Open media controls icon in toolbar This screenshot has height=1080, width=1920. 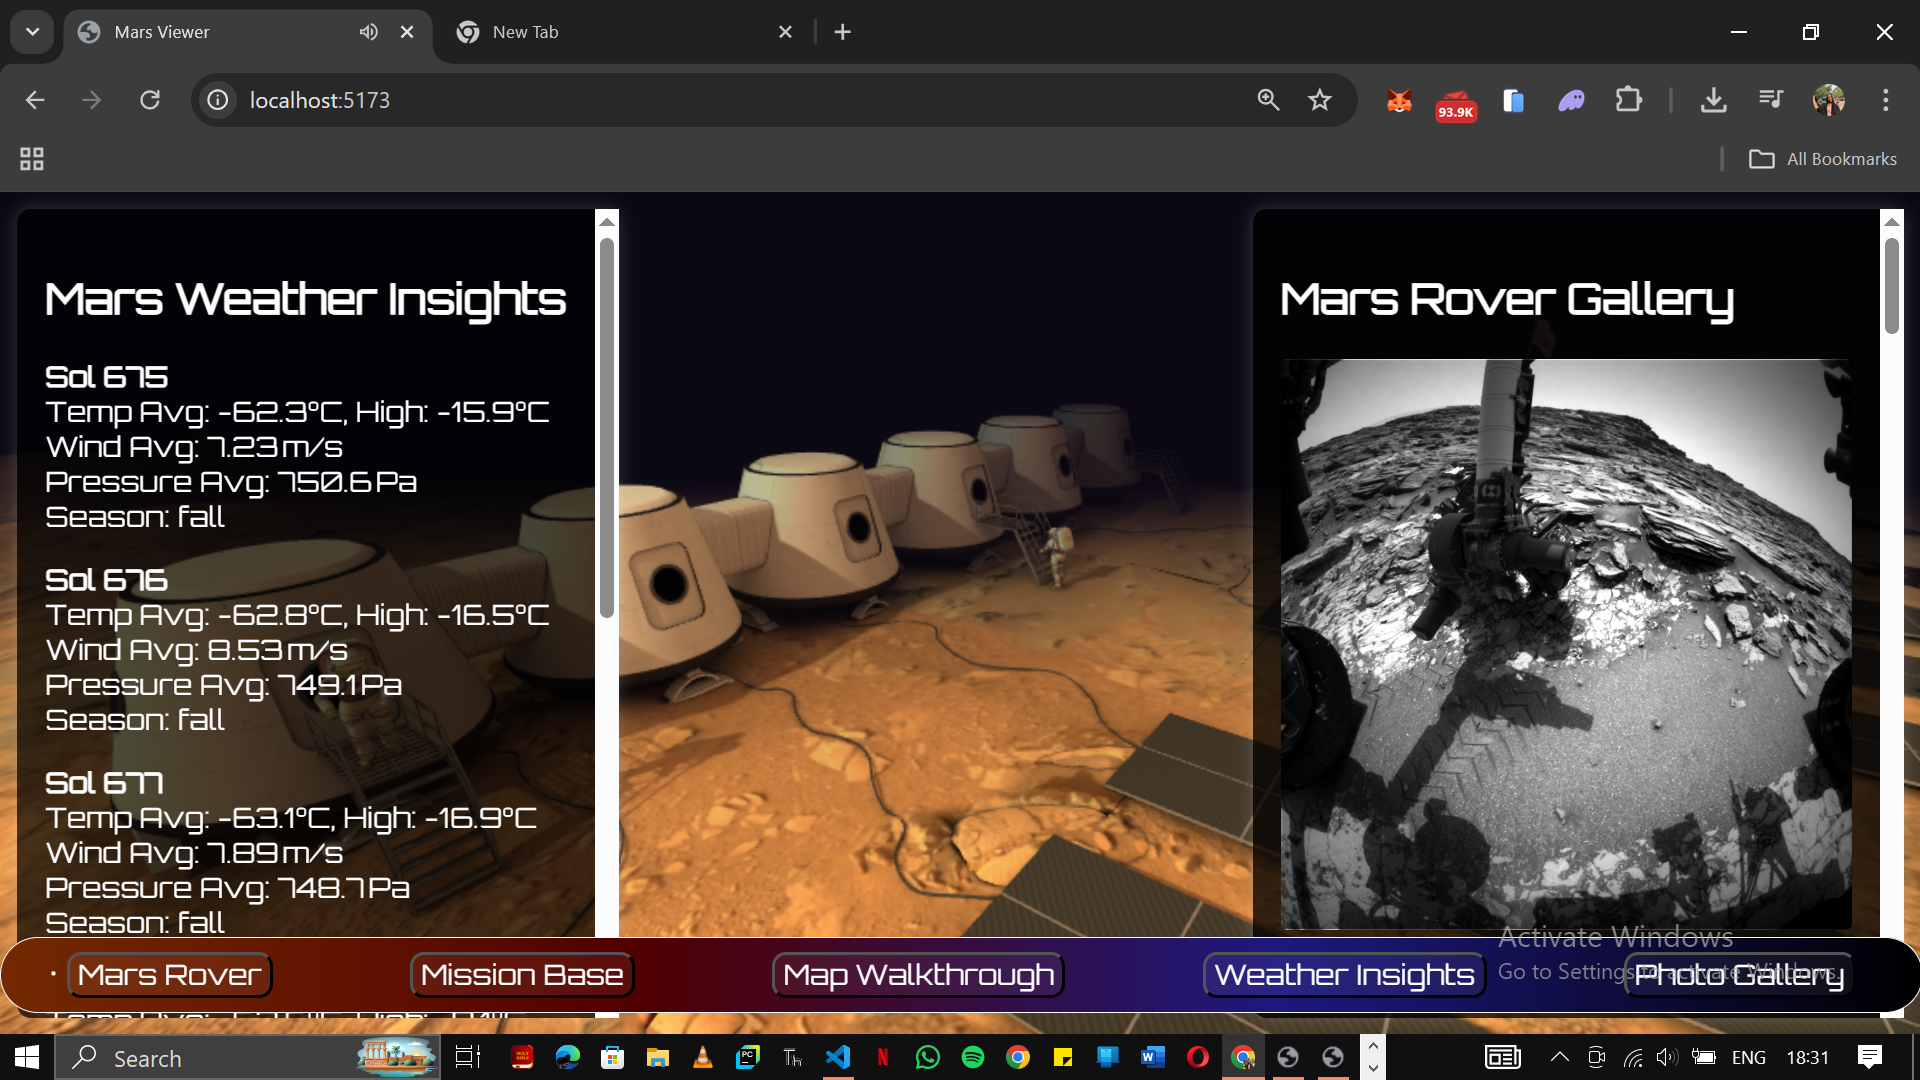[1771, 100]
